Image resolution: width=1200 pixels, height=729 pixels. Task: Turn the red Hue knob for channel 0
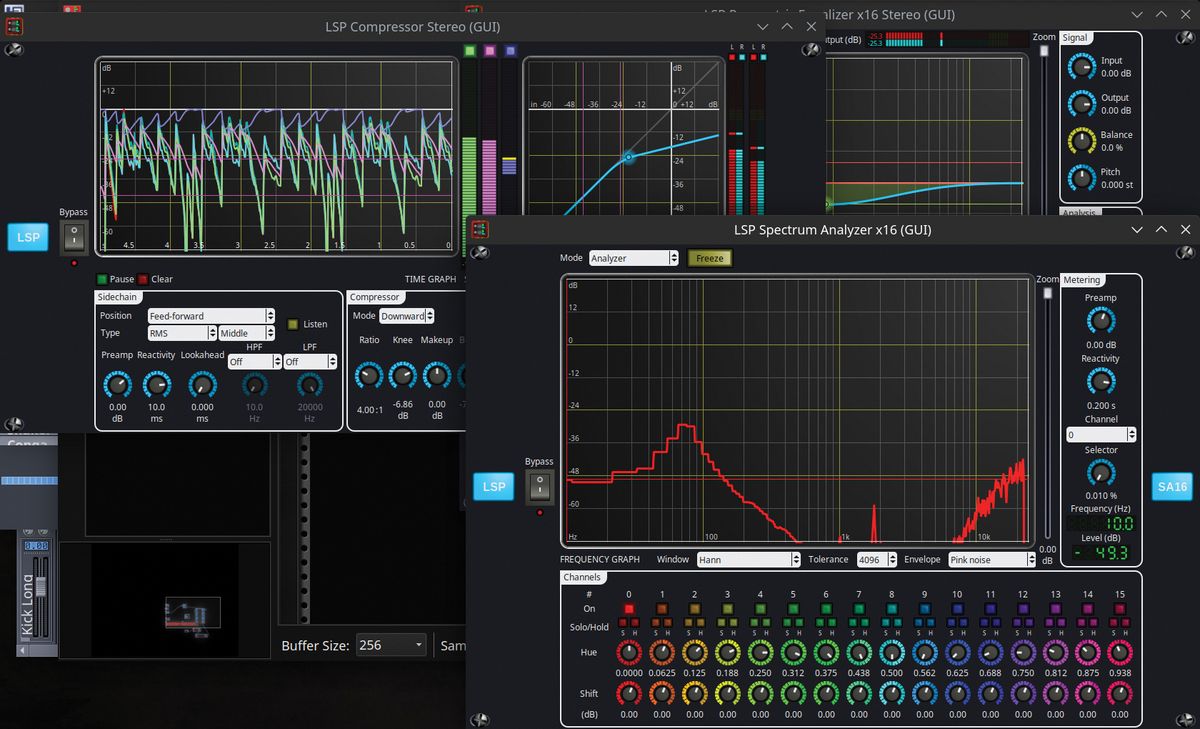point(628,654)
